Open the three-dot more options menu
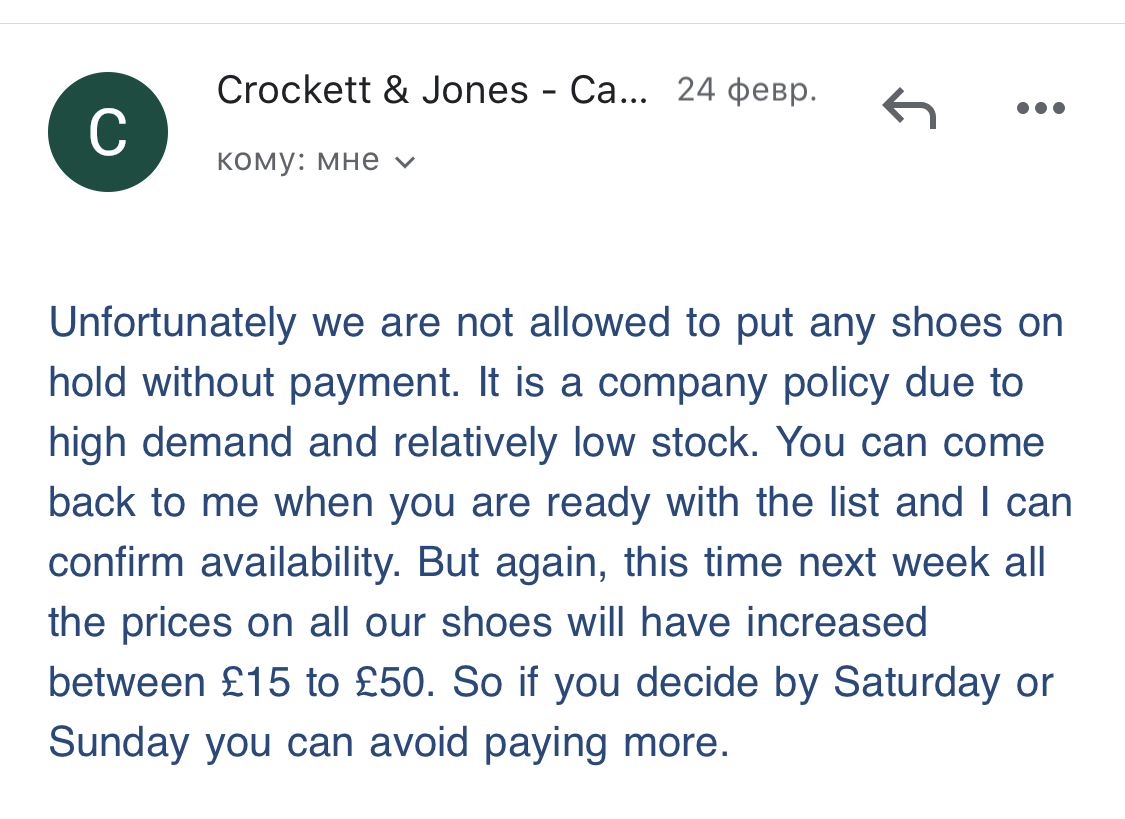1125x819 pixels. coord(1041,108)
